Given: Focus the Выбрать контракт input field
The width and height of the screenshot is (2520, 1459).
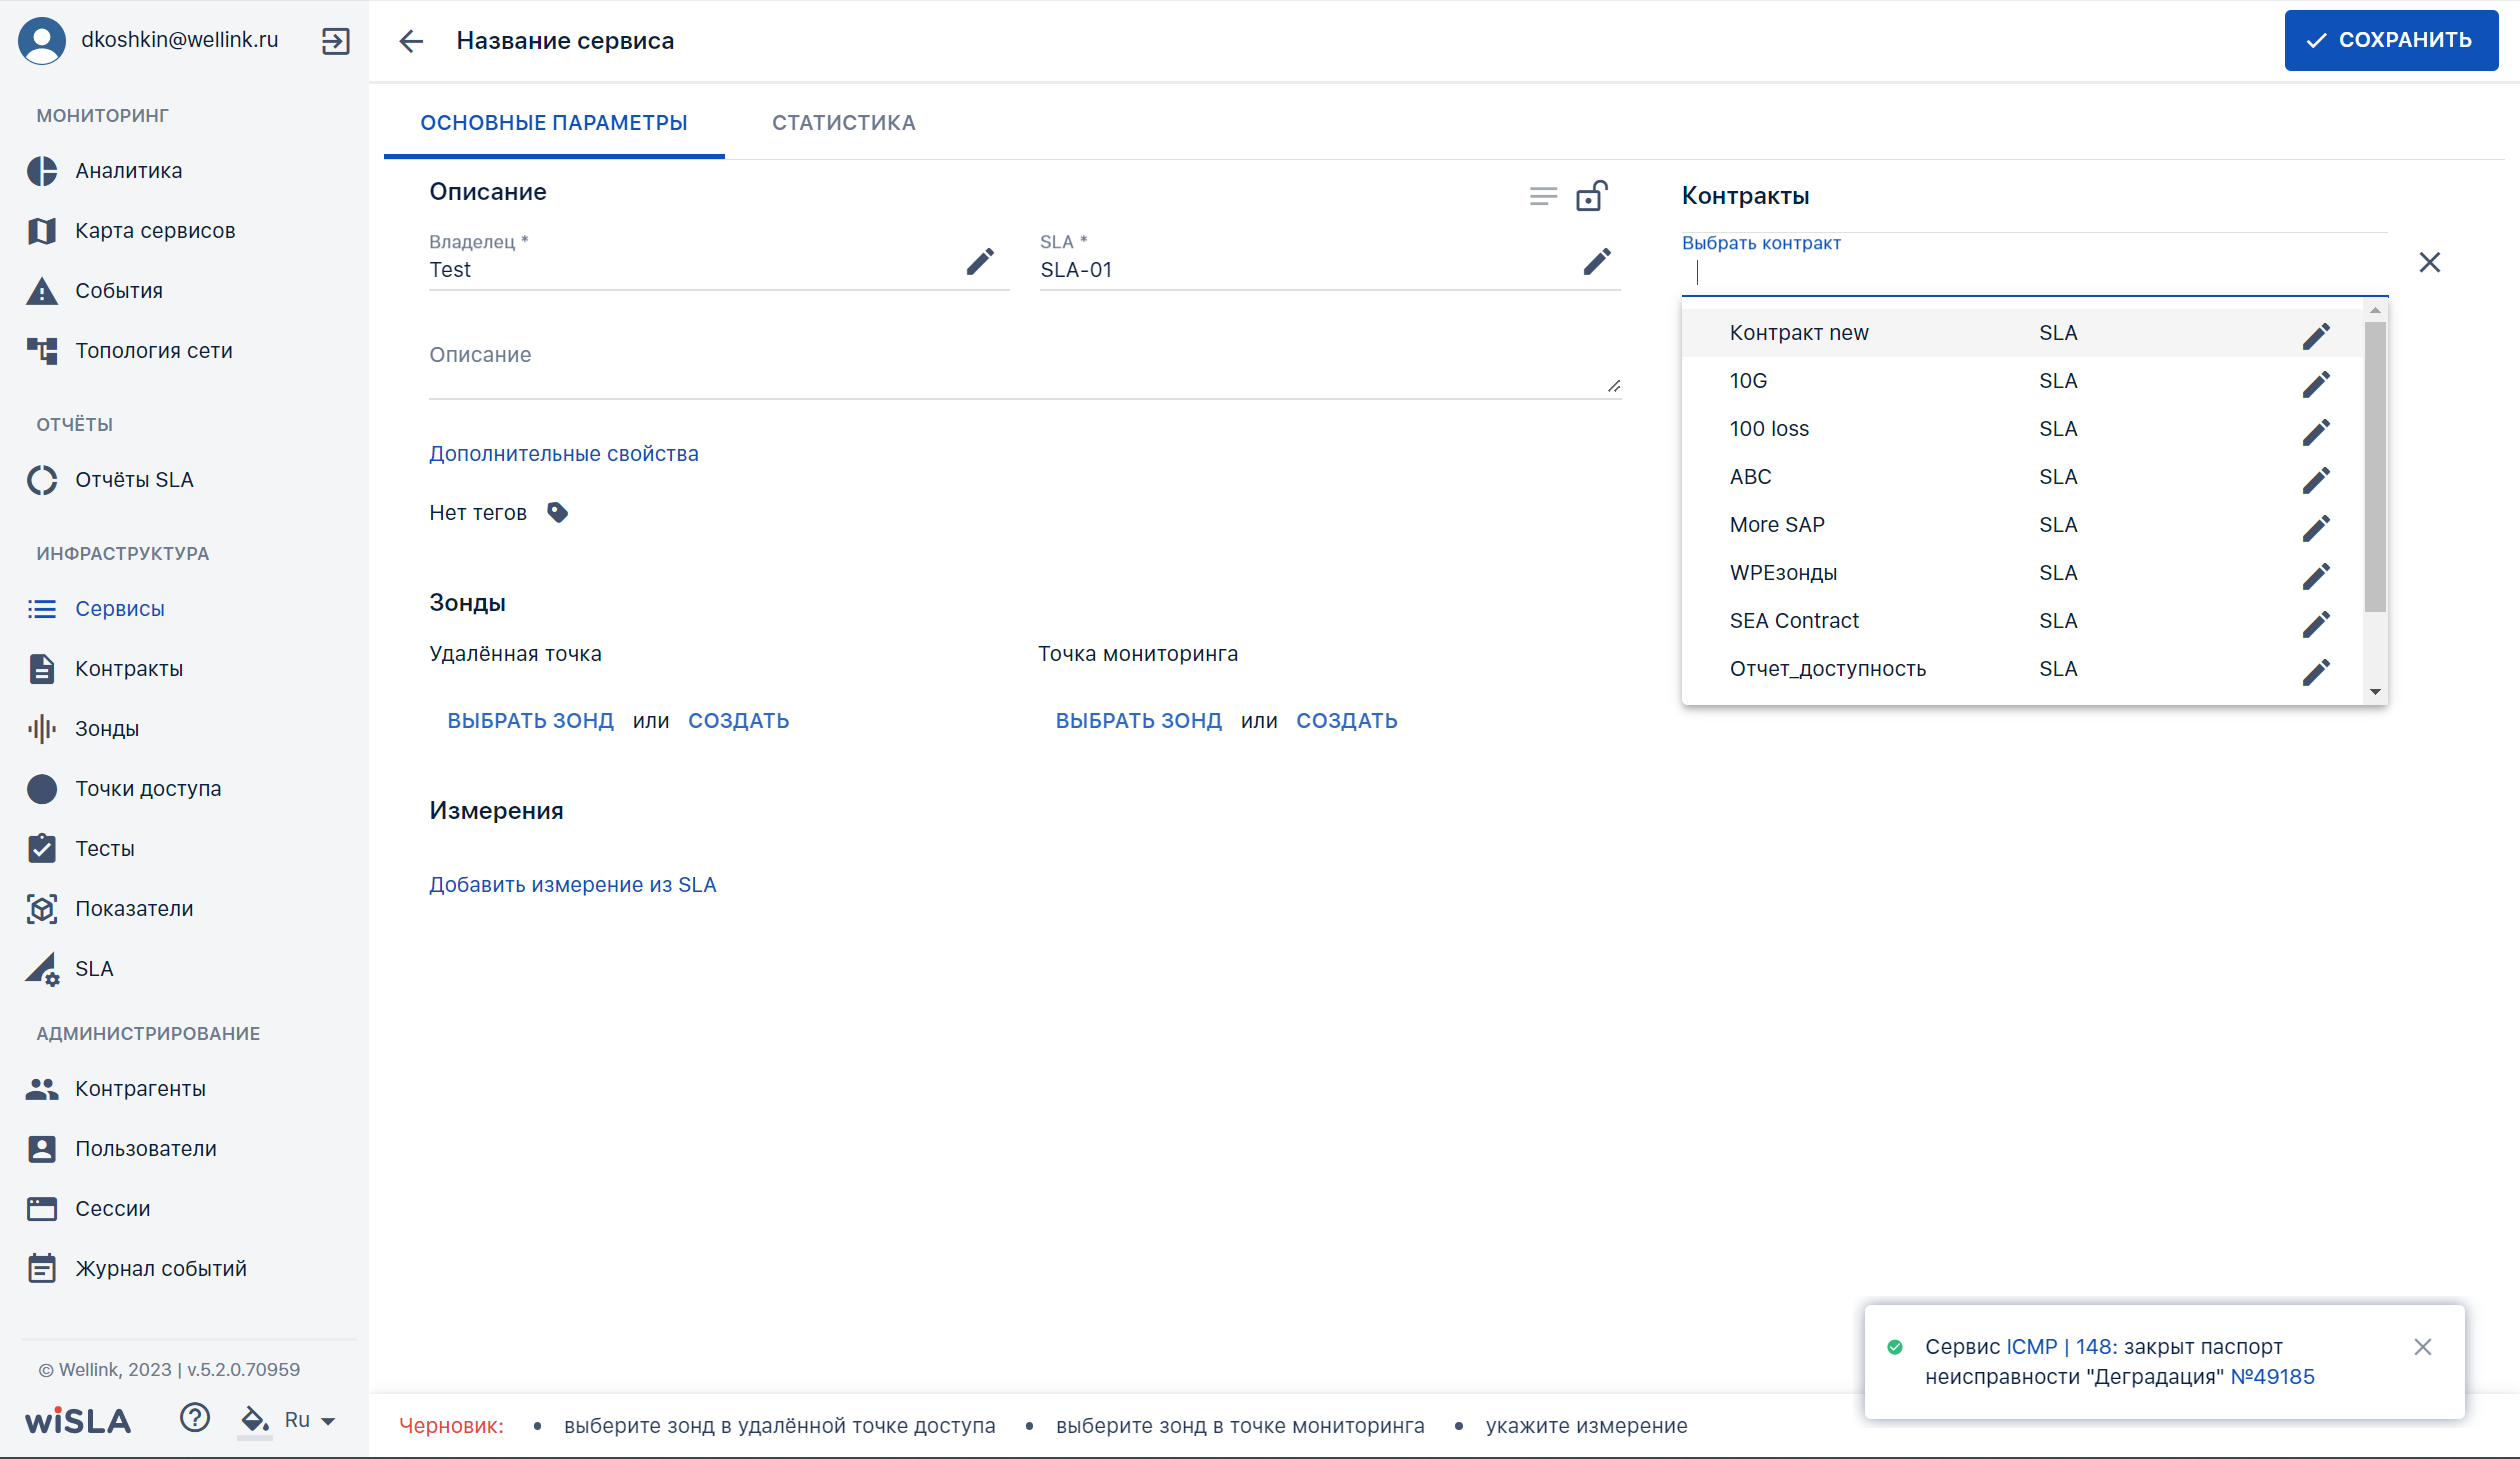Looking at the screenshot, I should point(2035,272).
